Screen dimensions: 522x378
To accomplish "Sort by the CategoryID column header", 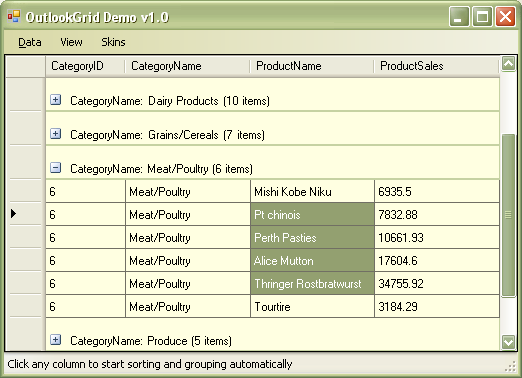I will coord(85,66).
